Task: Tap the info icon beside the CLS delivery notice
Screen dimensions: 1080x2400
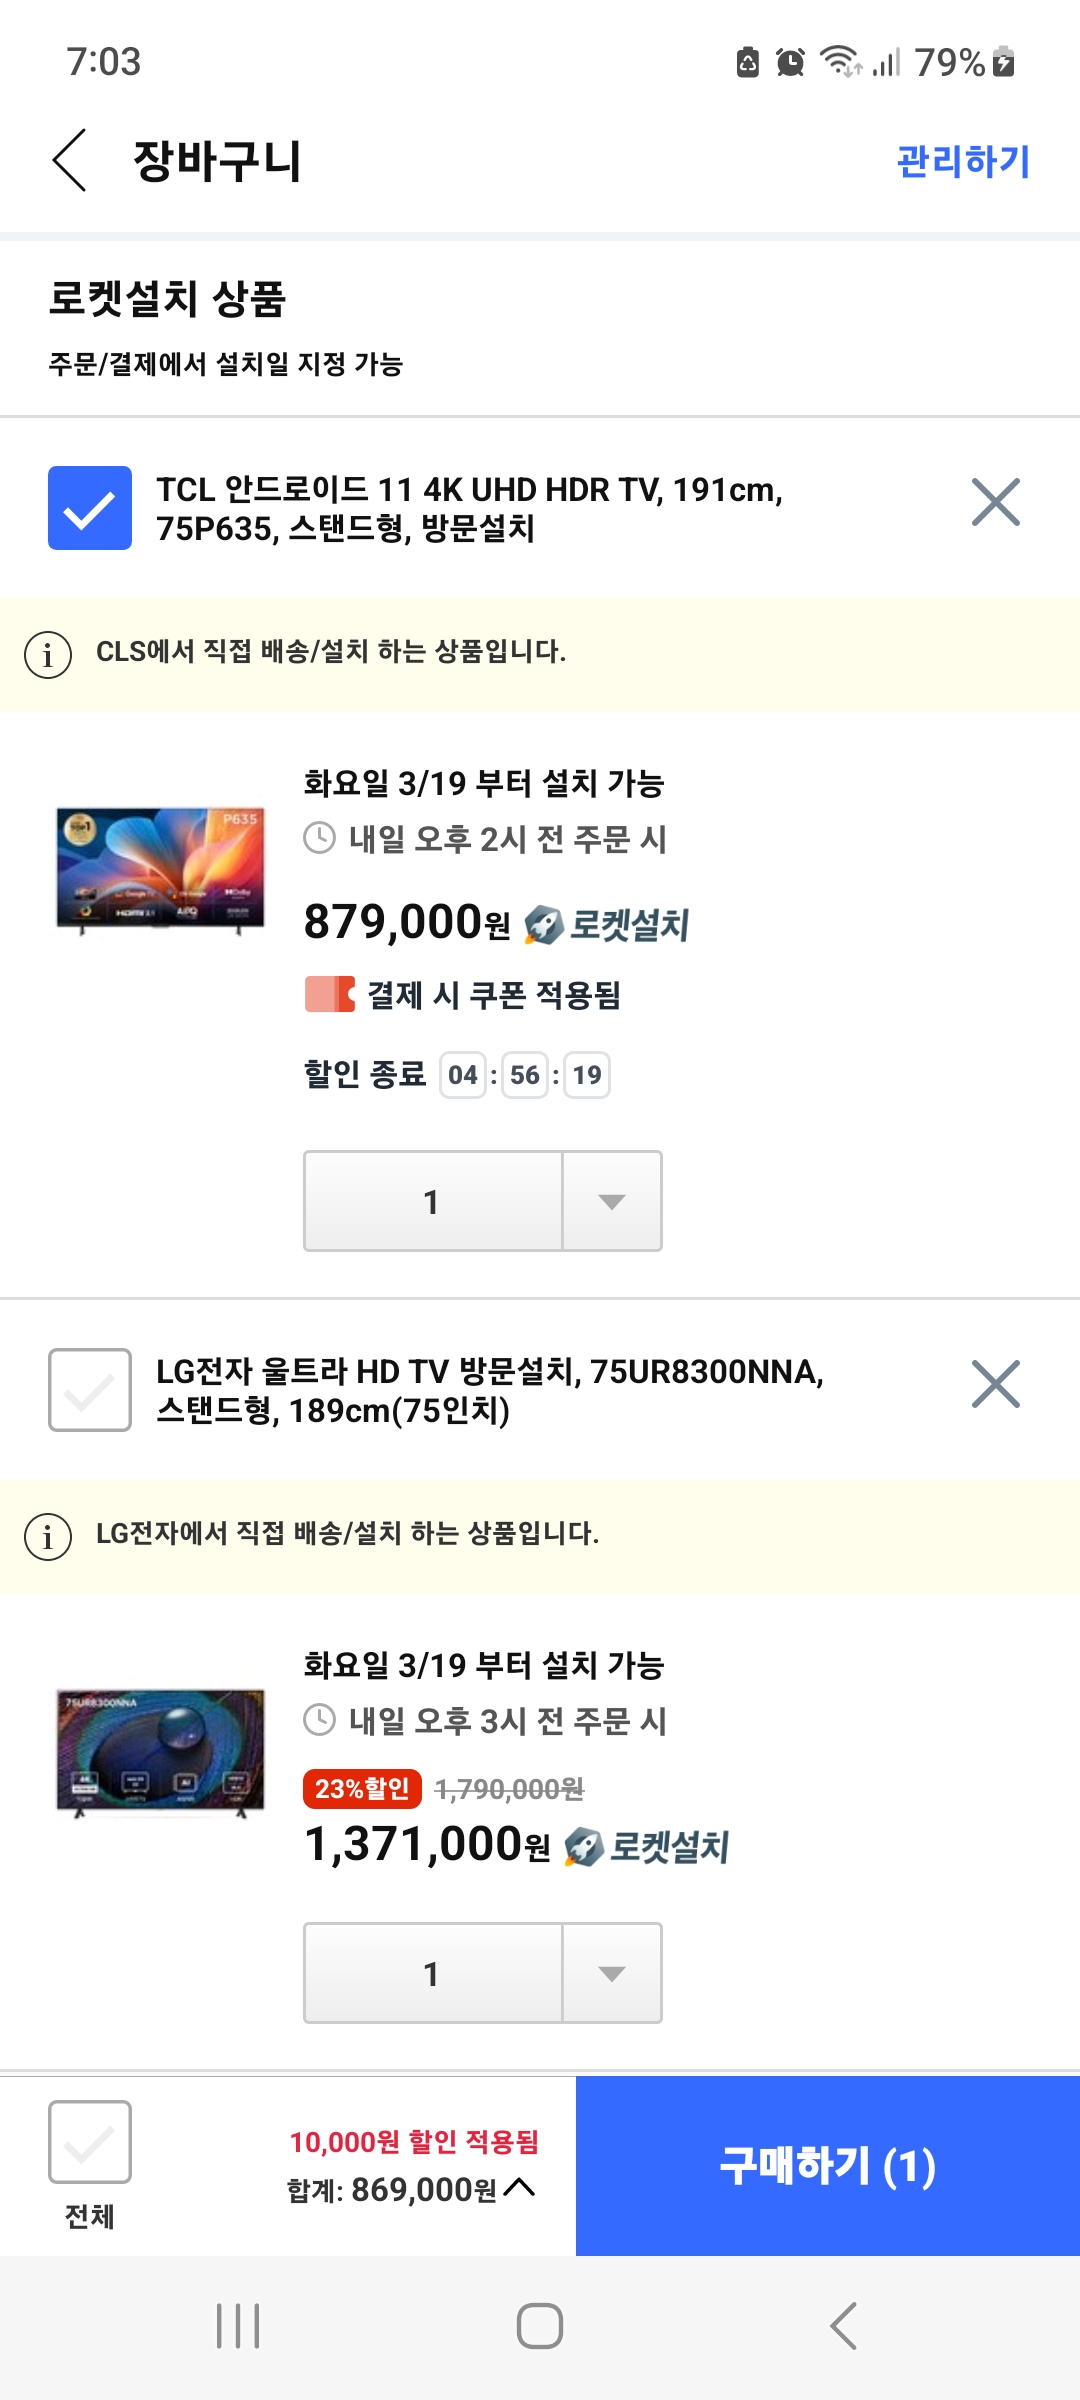Action: tap(48, 655)
